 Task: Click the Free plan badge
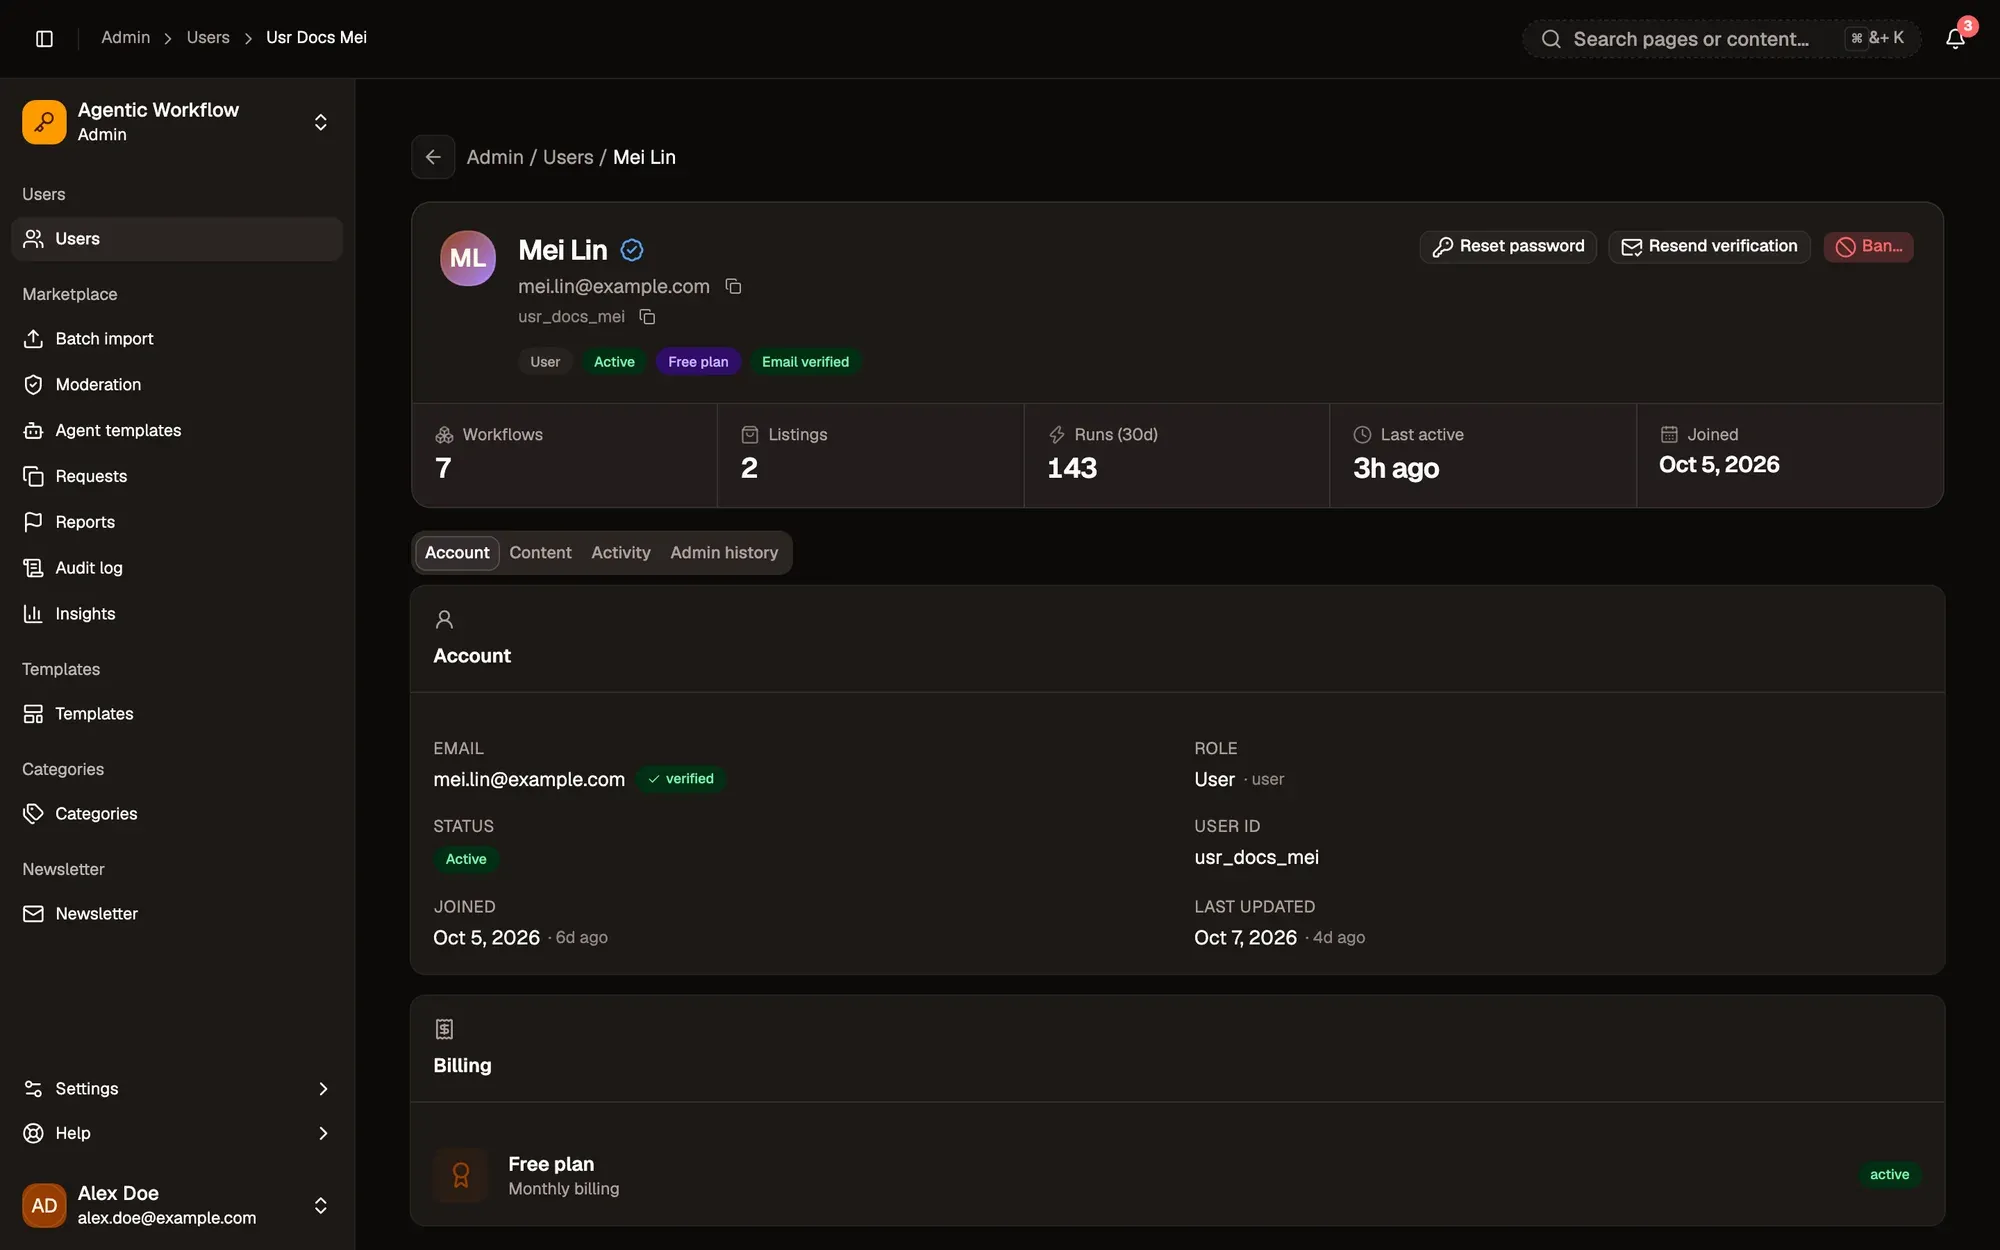tap(698, 362)
